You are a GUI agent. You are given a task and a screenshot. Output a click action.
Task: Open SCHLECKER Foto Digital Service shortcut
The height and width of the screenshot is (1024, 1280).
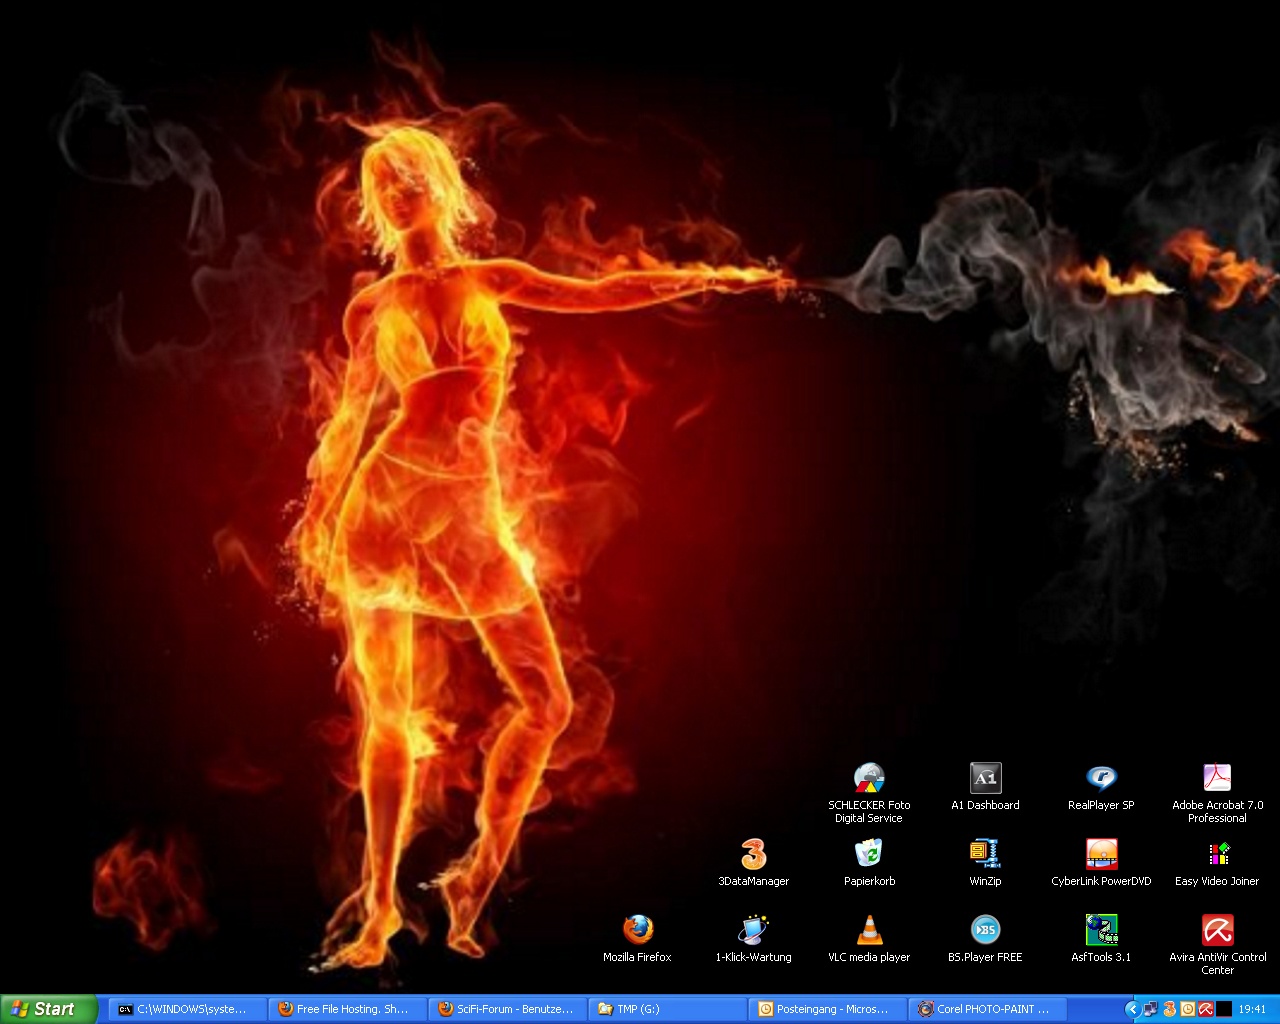pos(869,779)
